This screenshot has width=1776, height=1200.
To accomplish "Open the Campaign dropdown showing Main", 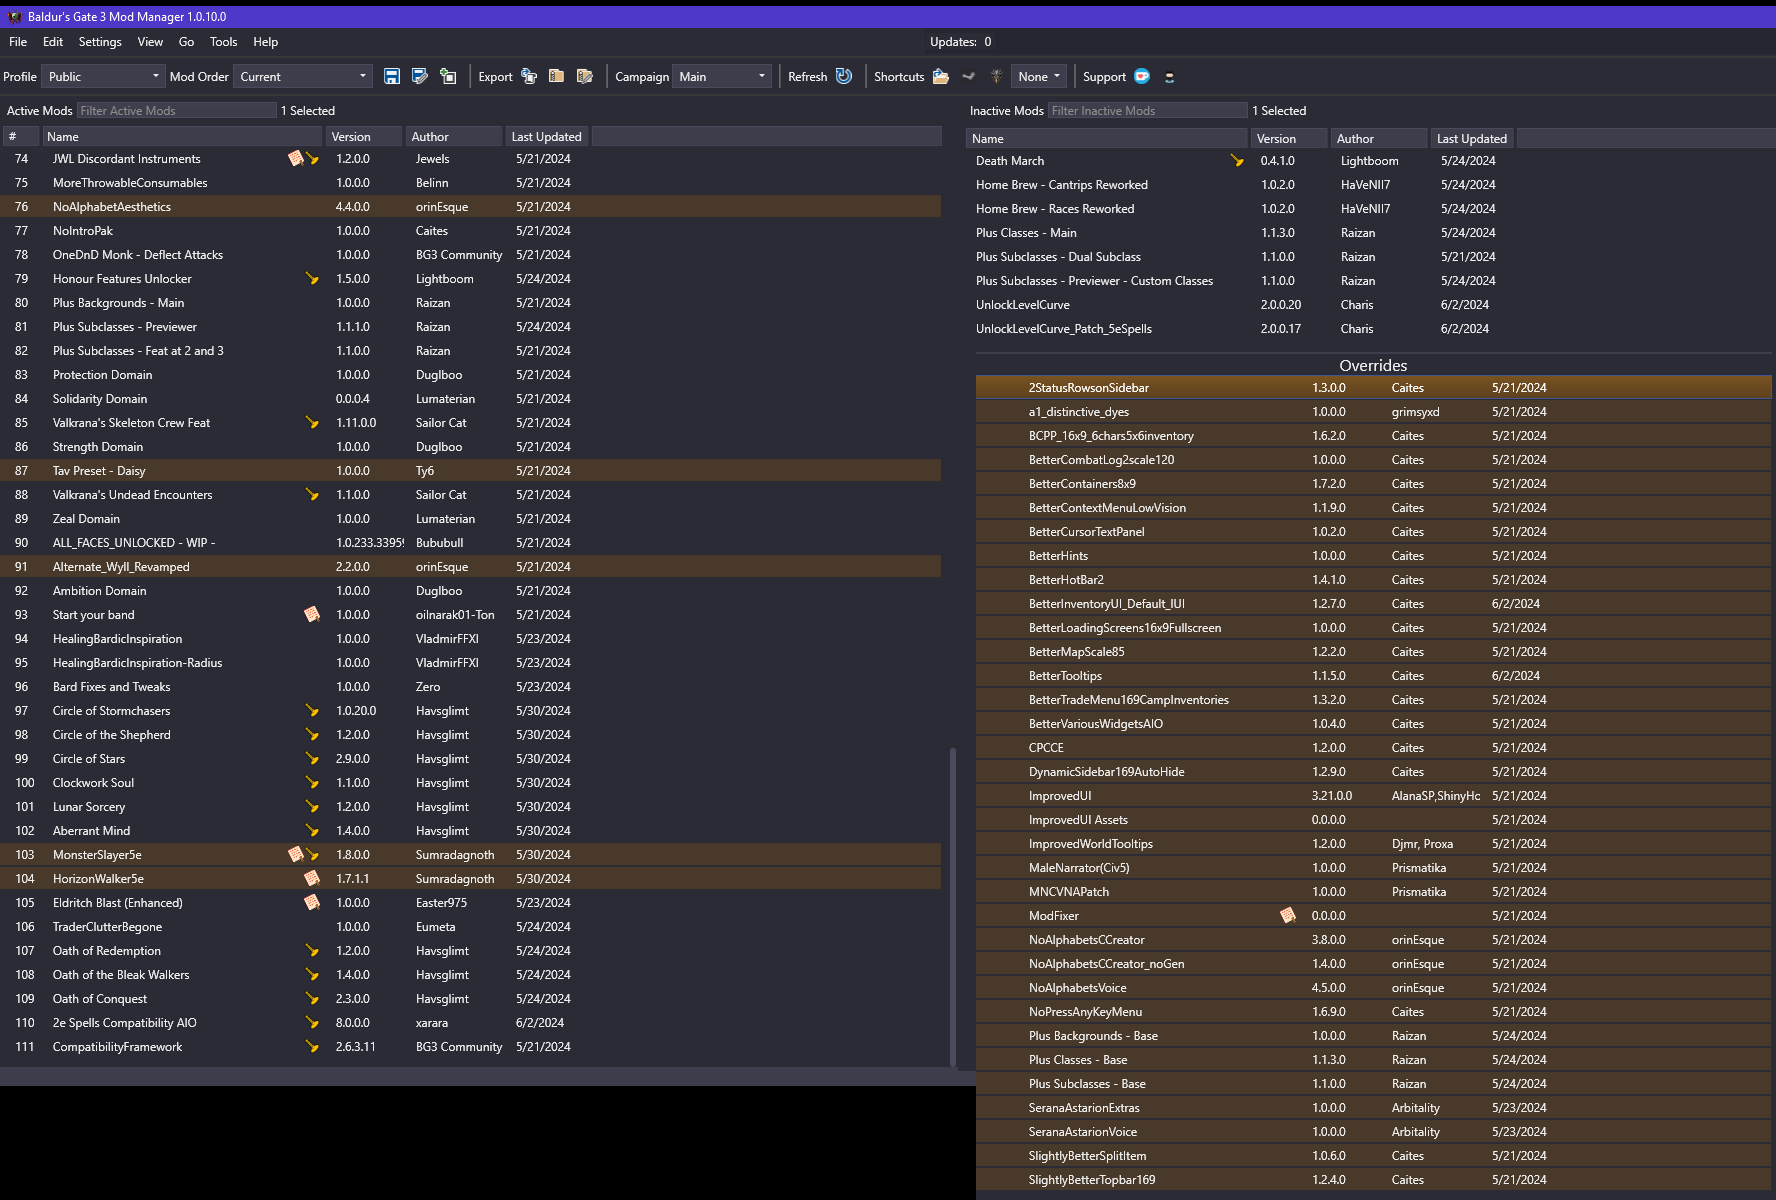I will (x=722, y=77).
